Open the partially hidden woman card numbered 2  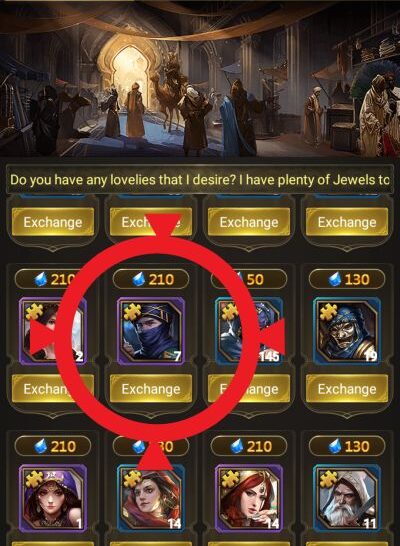53,331
